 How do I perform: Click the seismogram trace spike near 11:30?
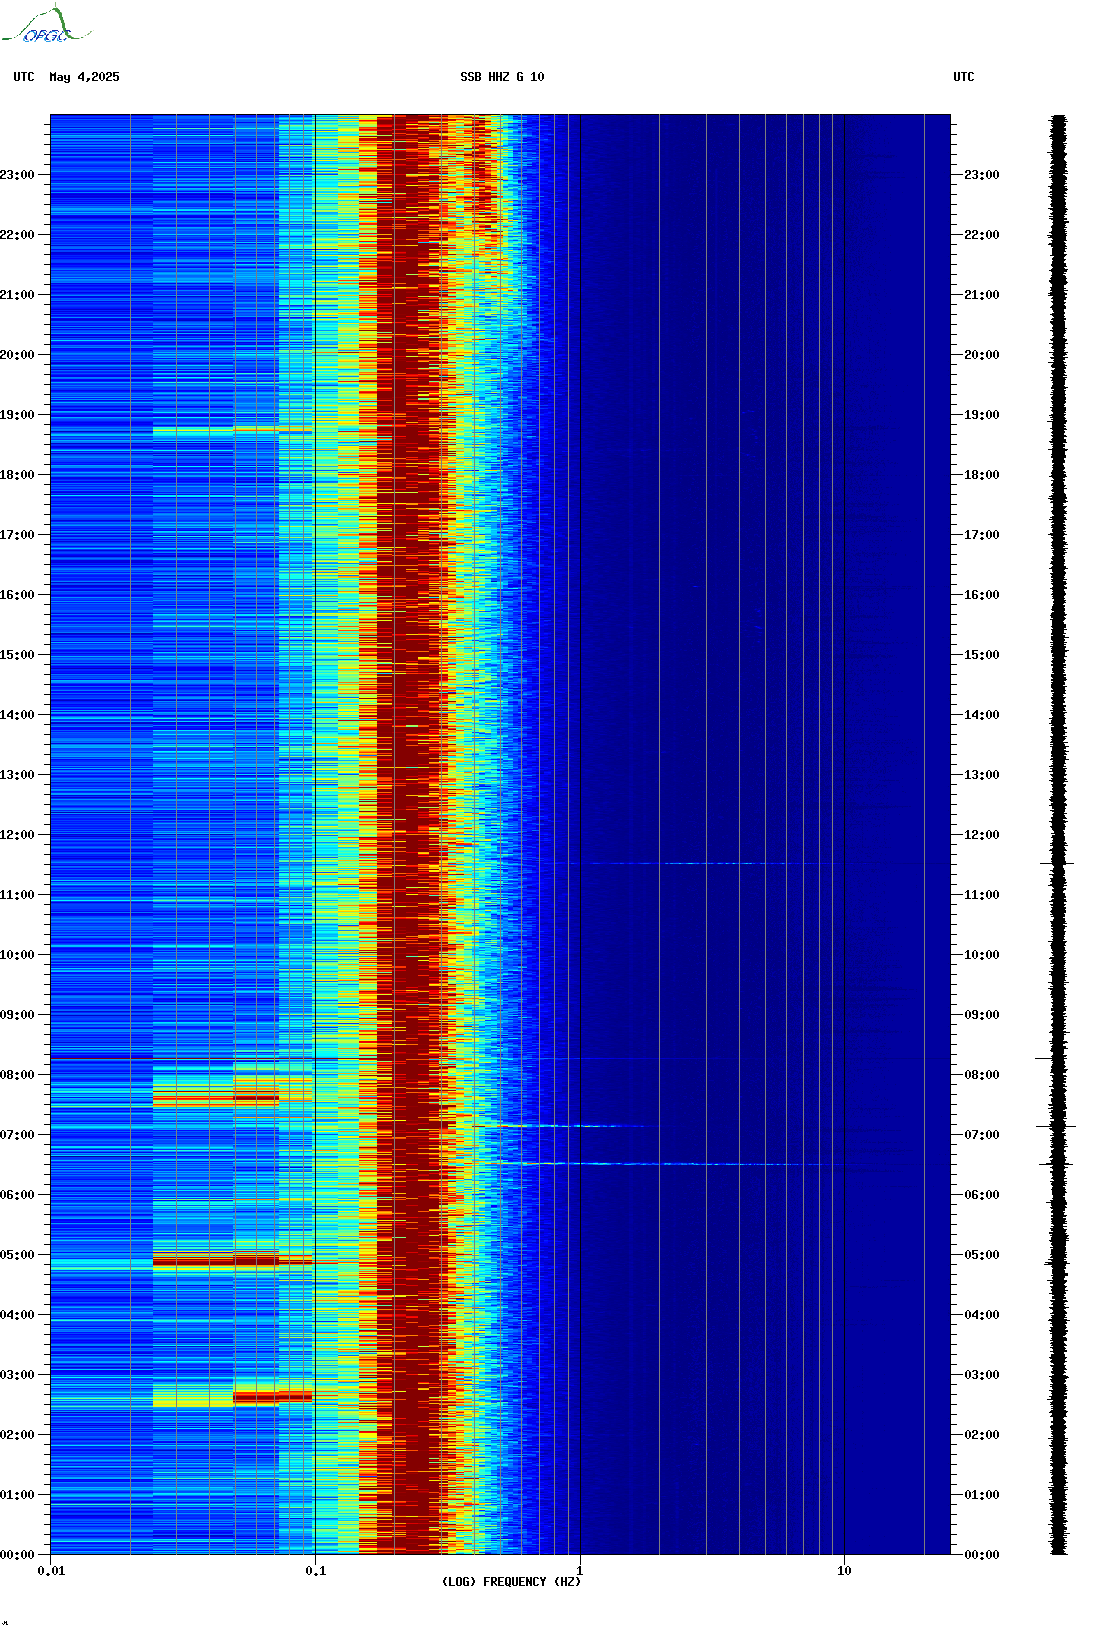tap(1057, 863)
